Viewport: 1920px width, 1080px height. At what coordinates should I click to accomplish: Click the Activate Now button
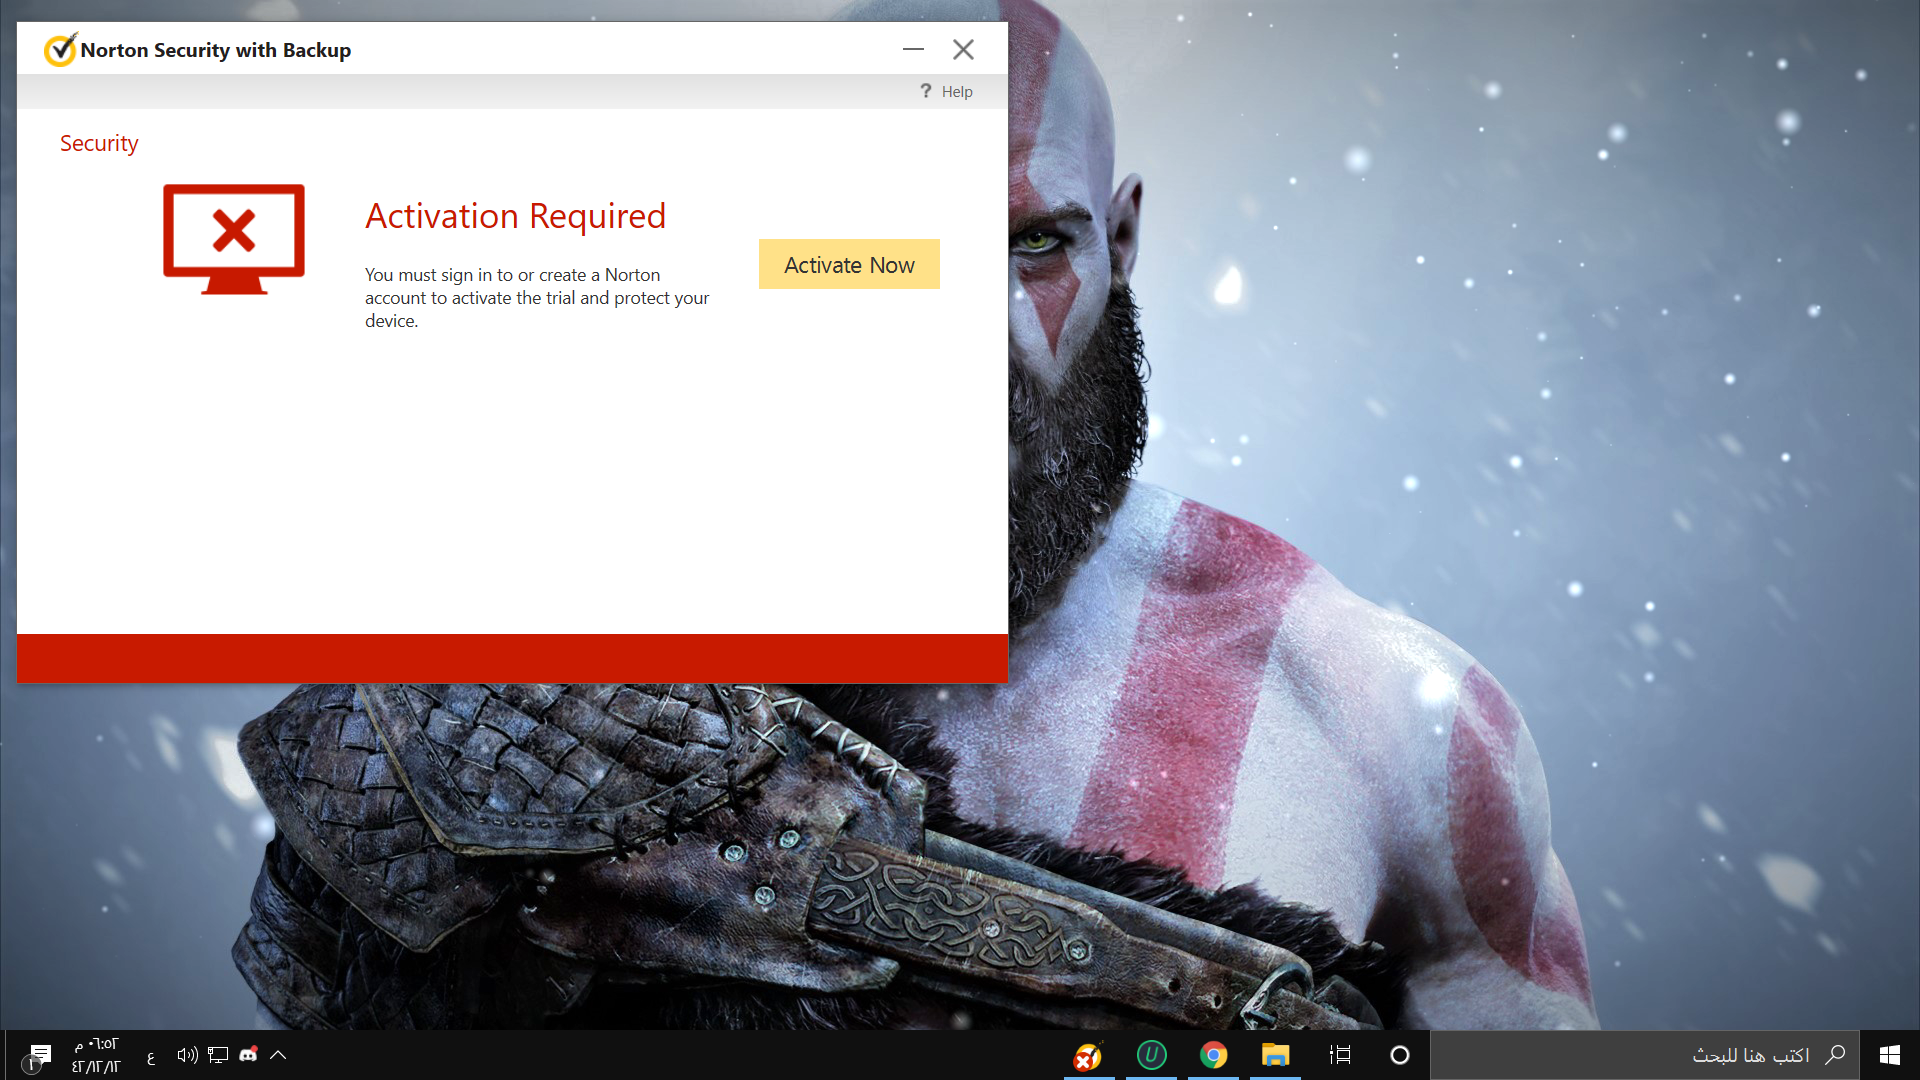(849, 264)
